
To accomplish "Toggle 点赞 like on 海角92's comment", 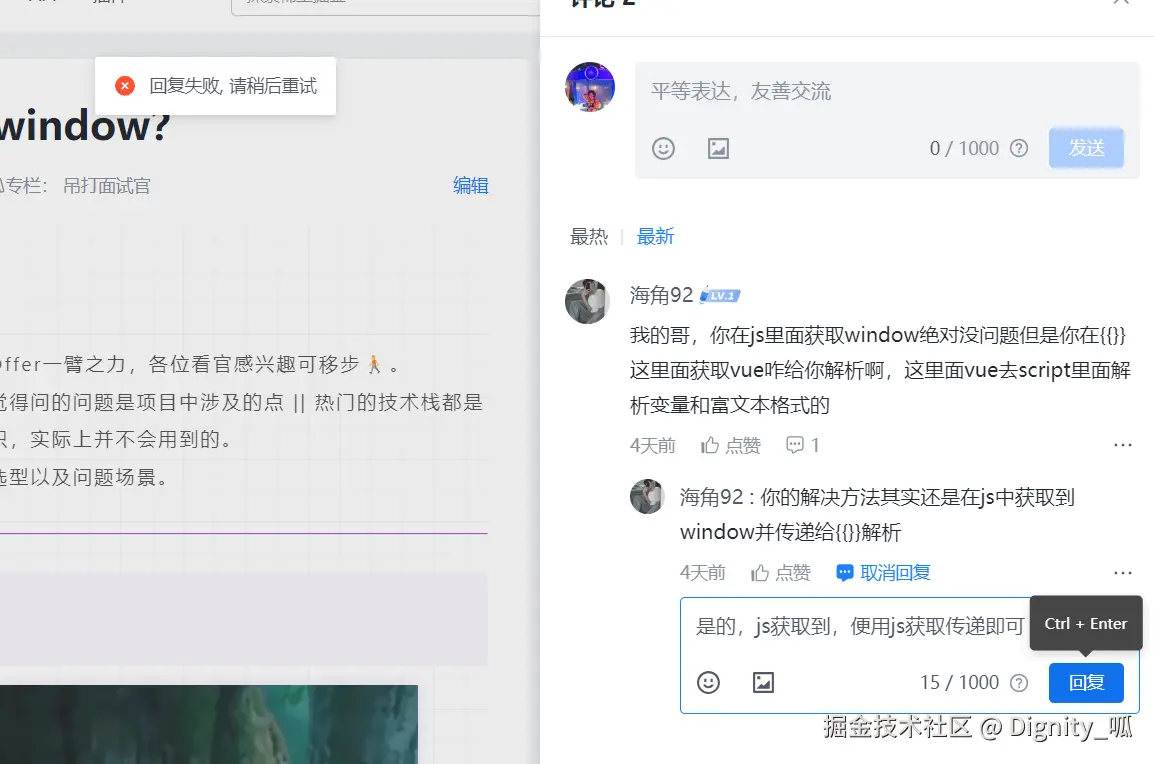I will 730,445.
